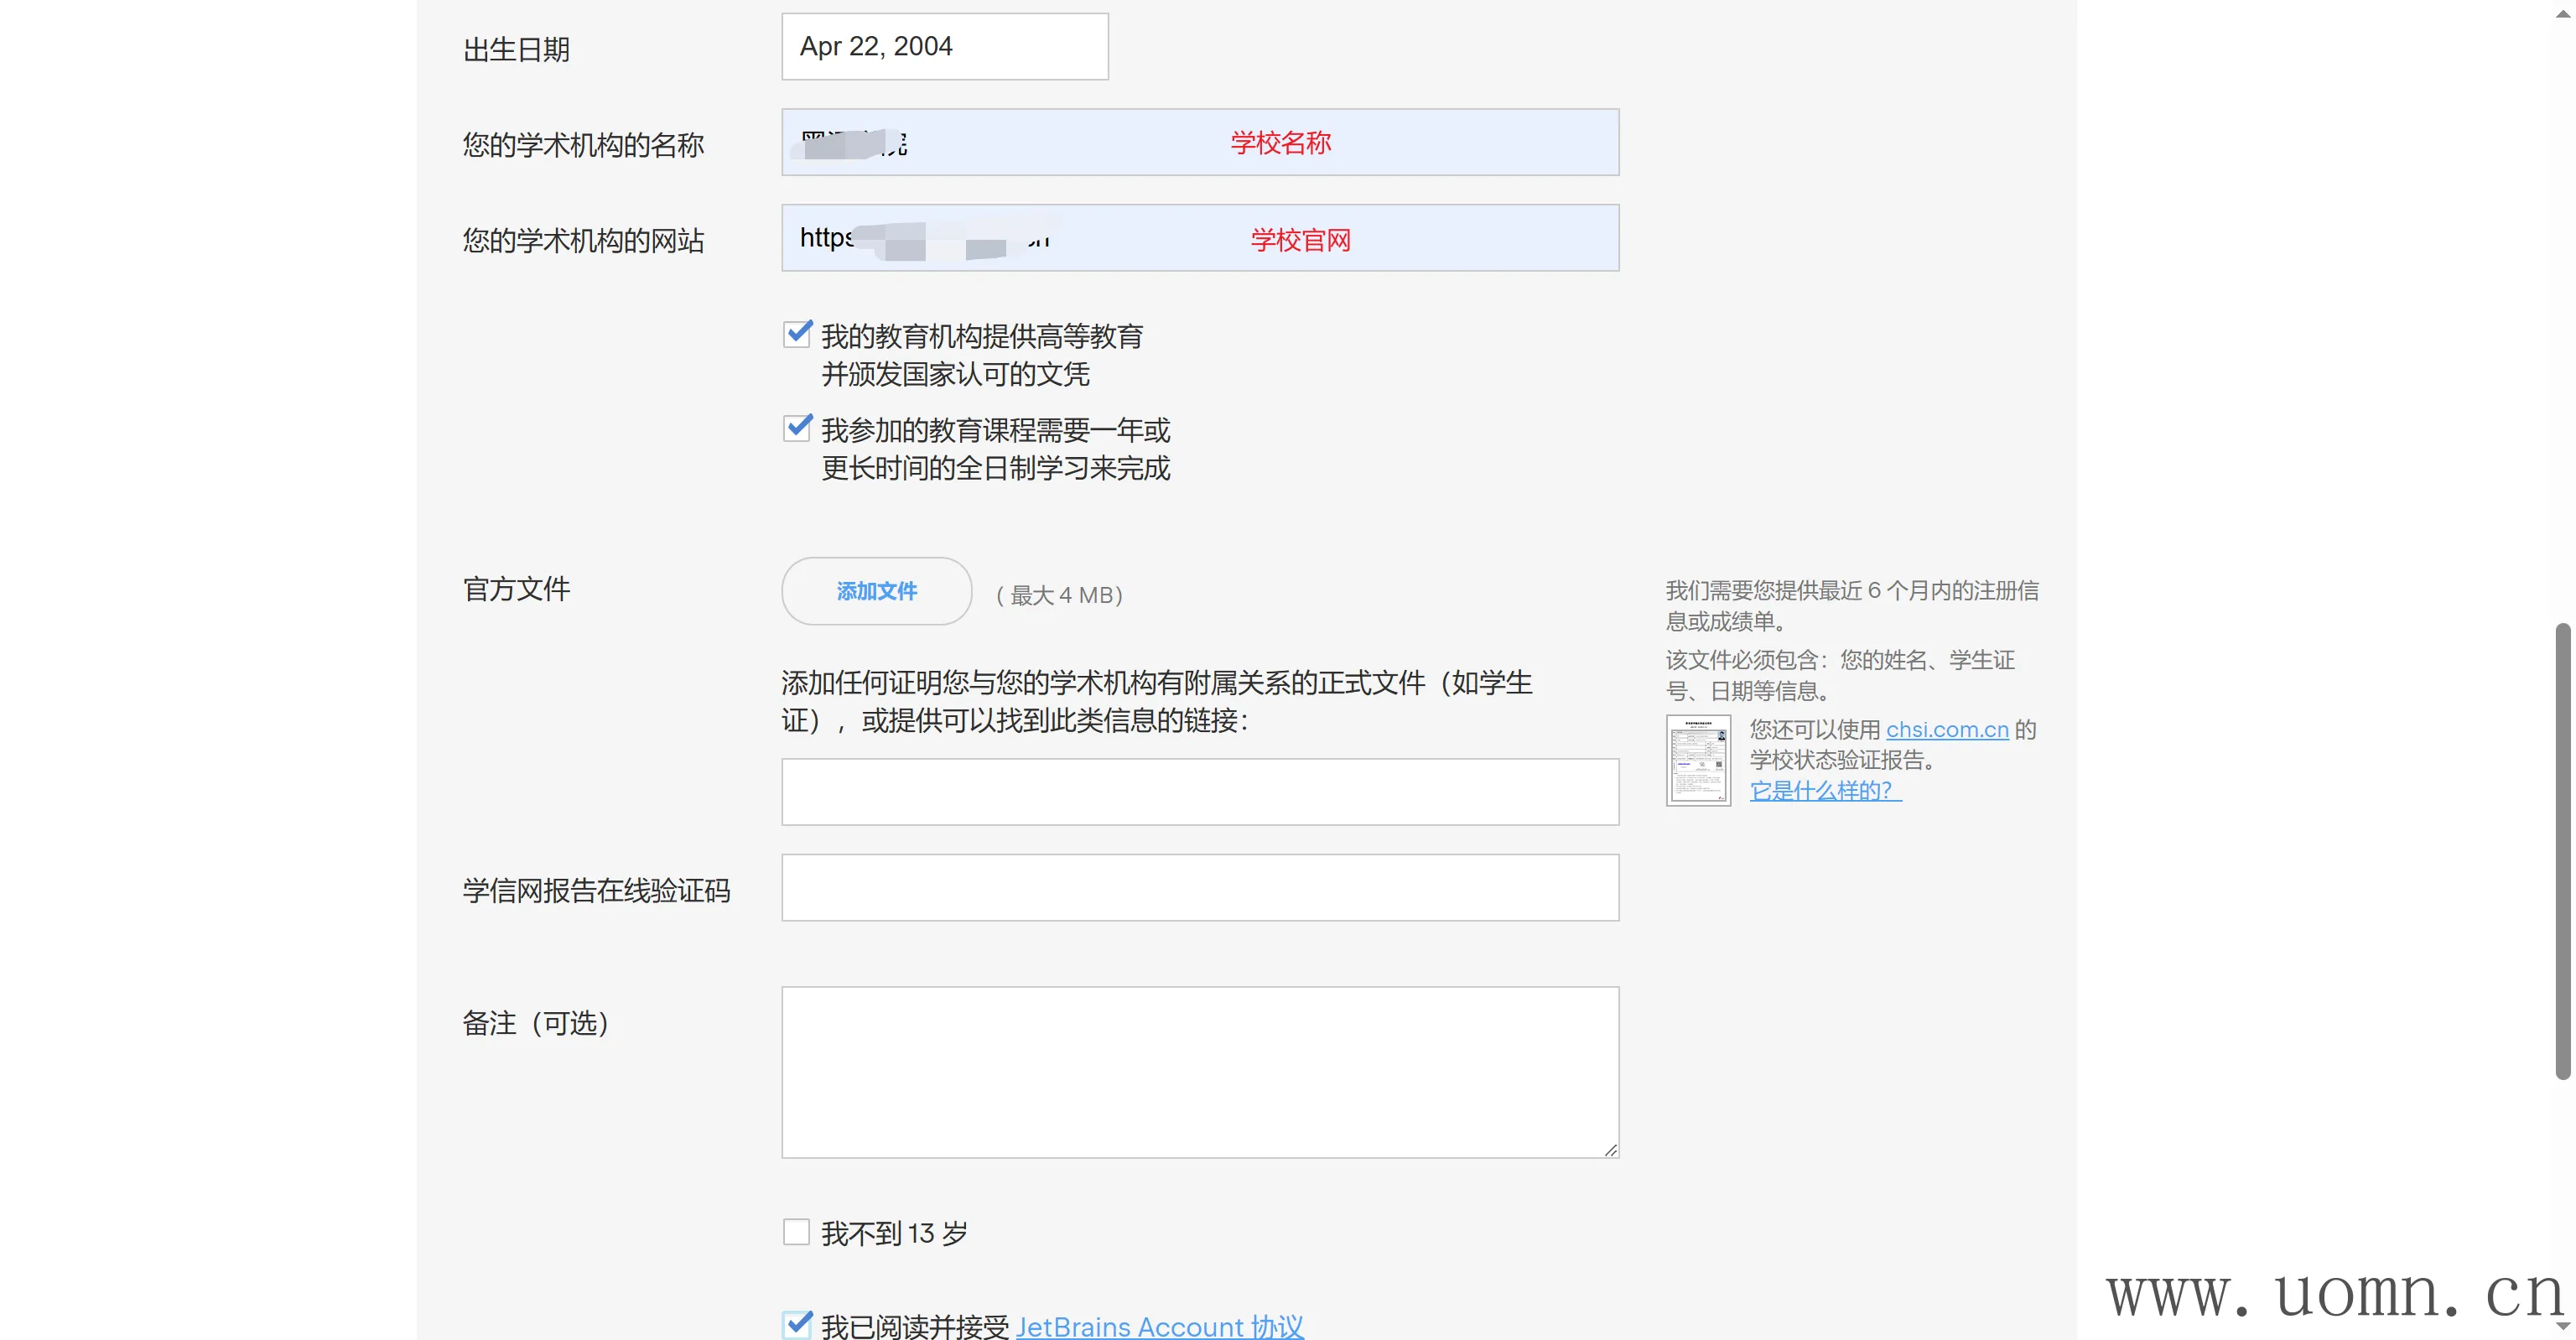Click the birth date input field

tap(944, 47)
